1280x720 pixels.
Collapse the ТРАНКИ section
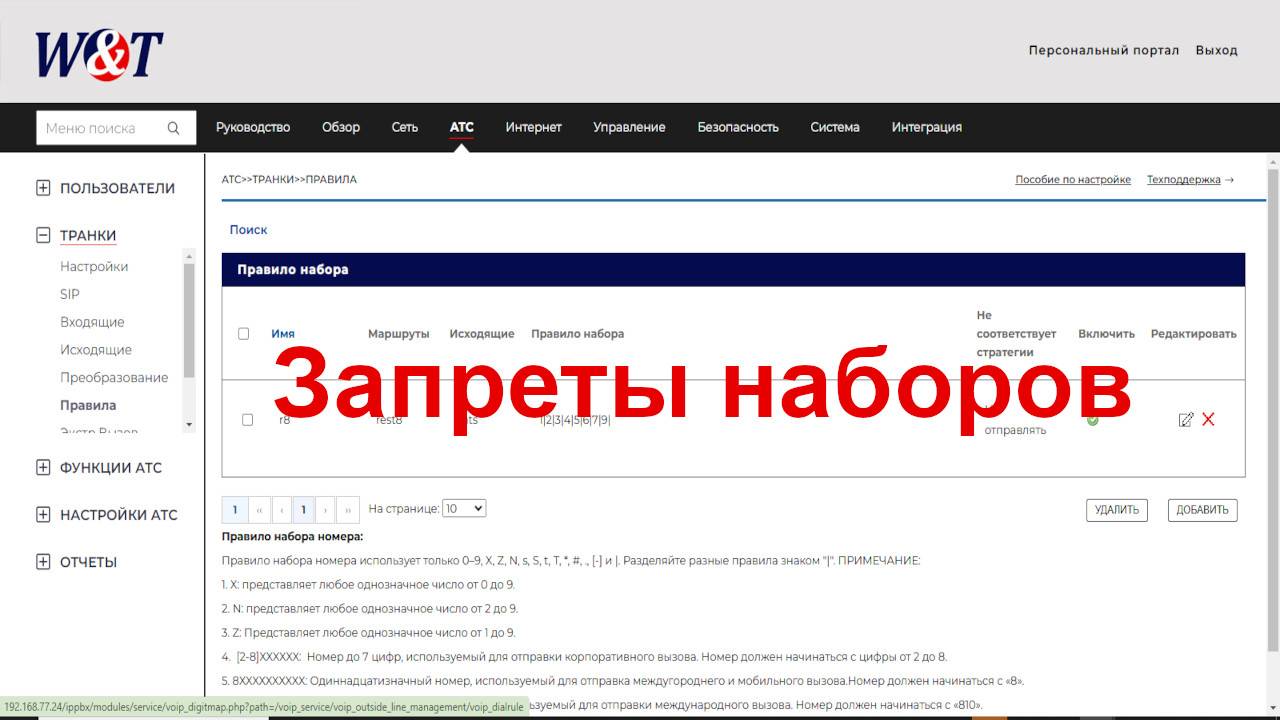point(43,236)
